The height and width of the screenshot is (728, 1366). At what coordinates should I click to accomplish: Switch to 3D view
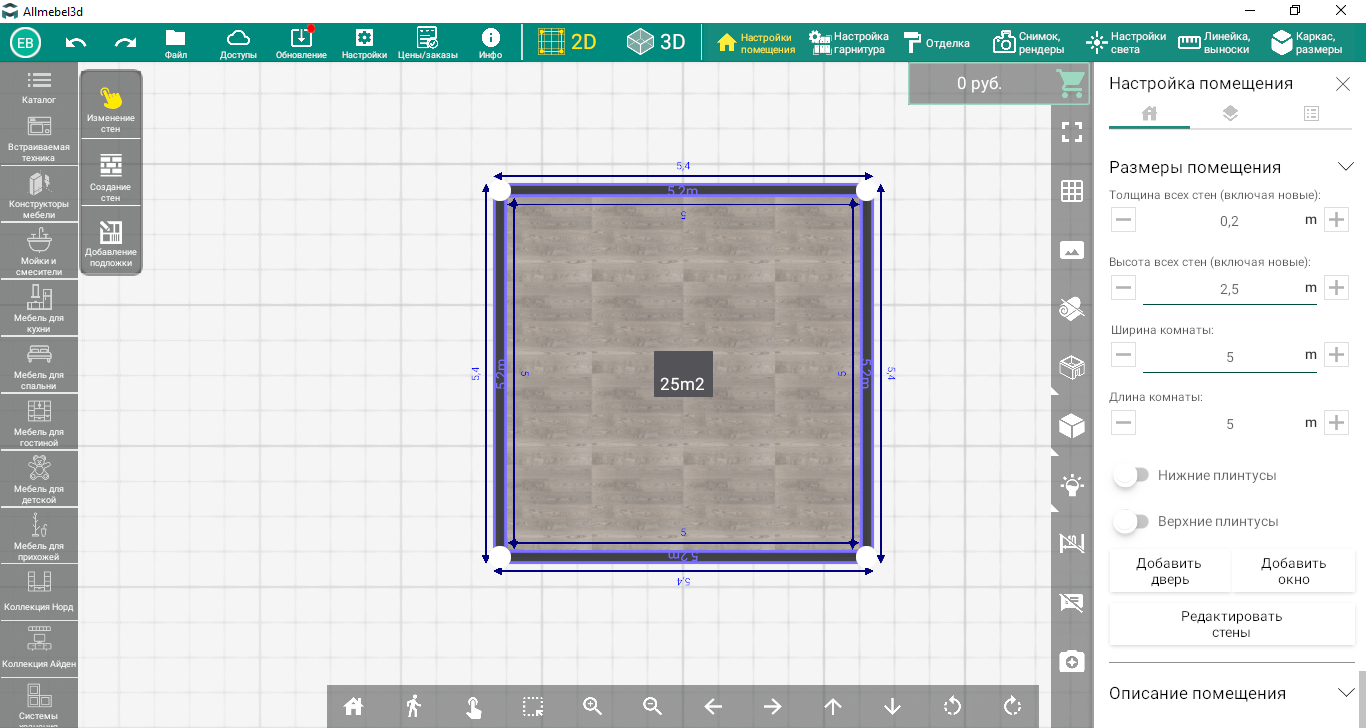(656, 42)
